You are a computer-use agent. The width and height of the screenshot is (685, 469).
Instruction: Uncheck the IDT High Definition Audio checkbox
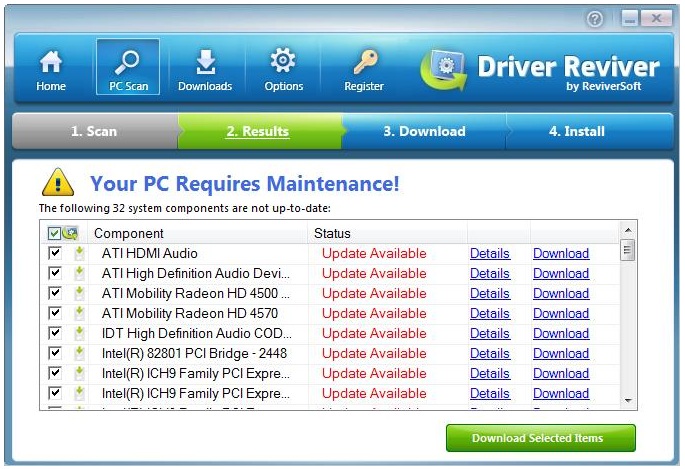tap(55, 333)
